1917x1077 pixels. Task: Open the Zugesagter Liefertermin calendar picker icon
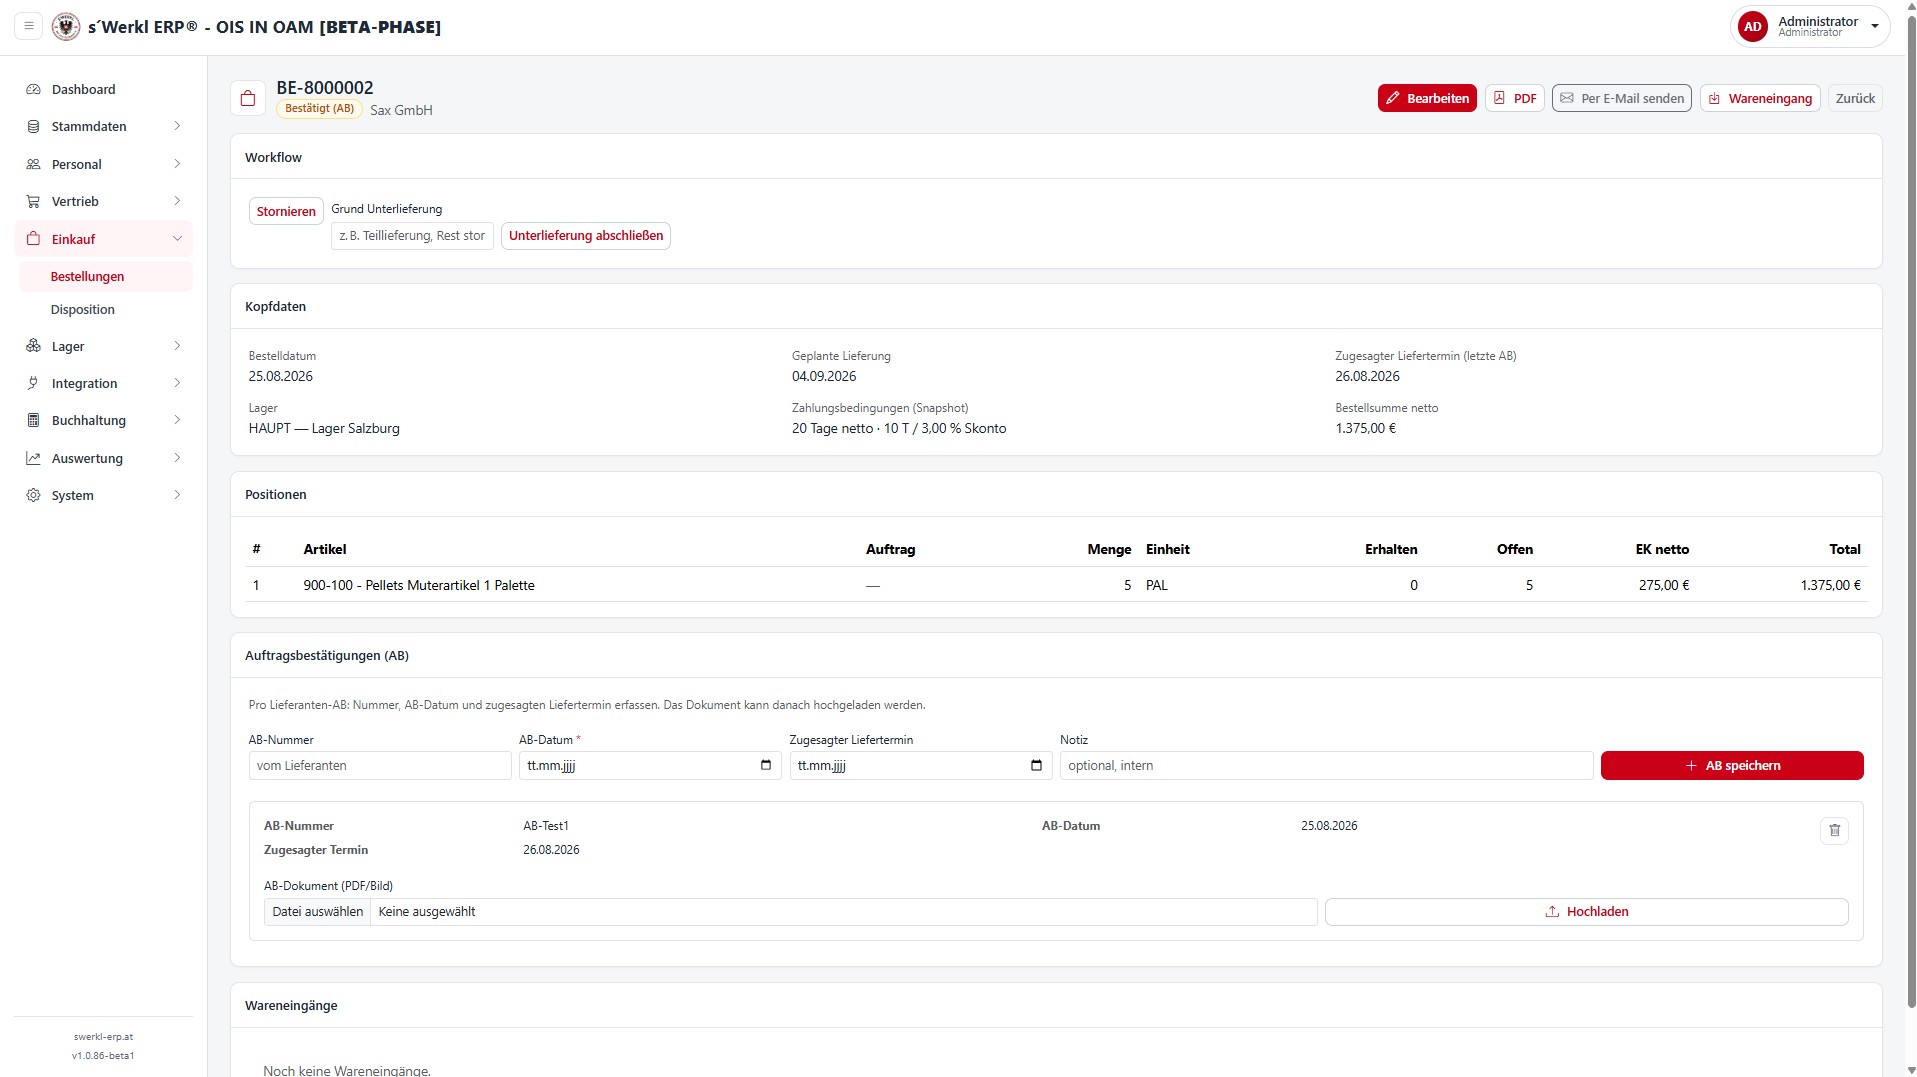(1036, 765)
